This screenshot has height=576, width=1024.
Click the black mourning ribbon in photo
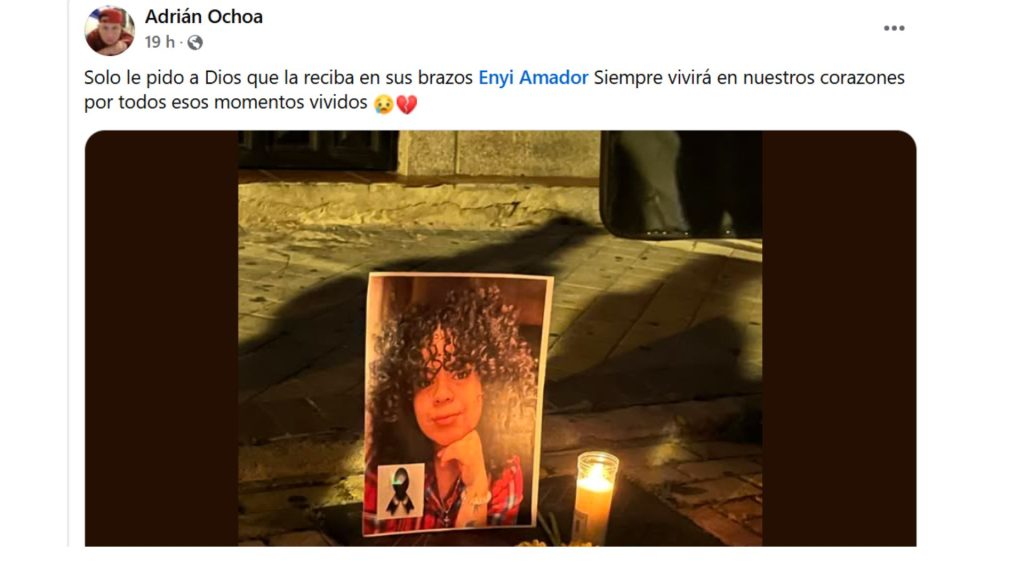400,491
